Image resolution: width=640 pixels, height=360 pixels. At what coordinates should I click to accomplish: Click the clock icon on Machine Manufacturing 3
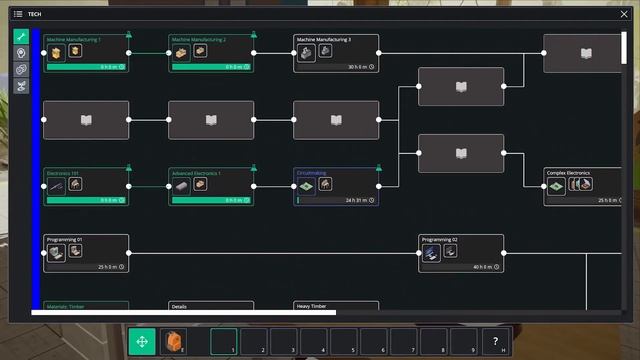371,67
